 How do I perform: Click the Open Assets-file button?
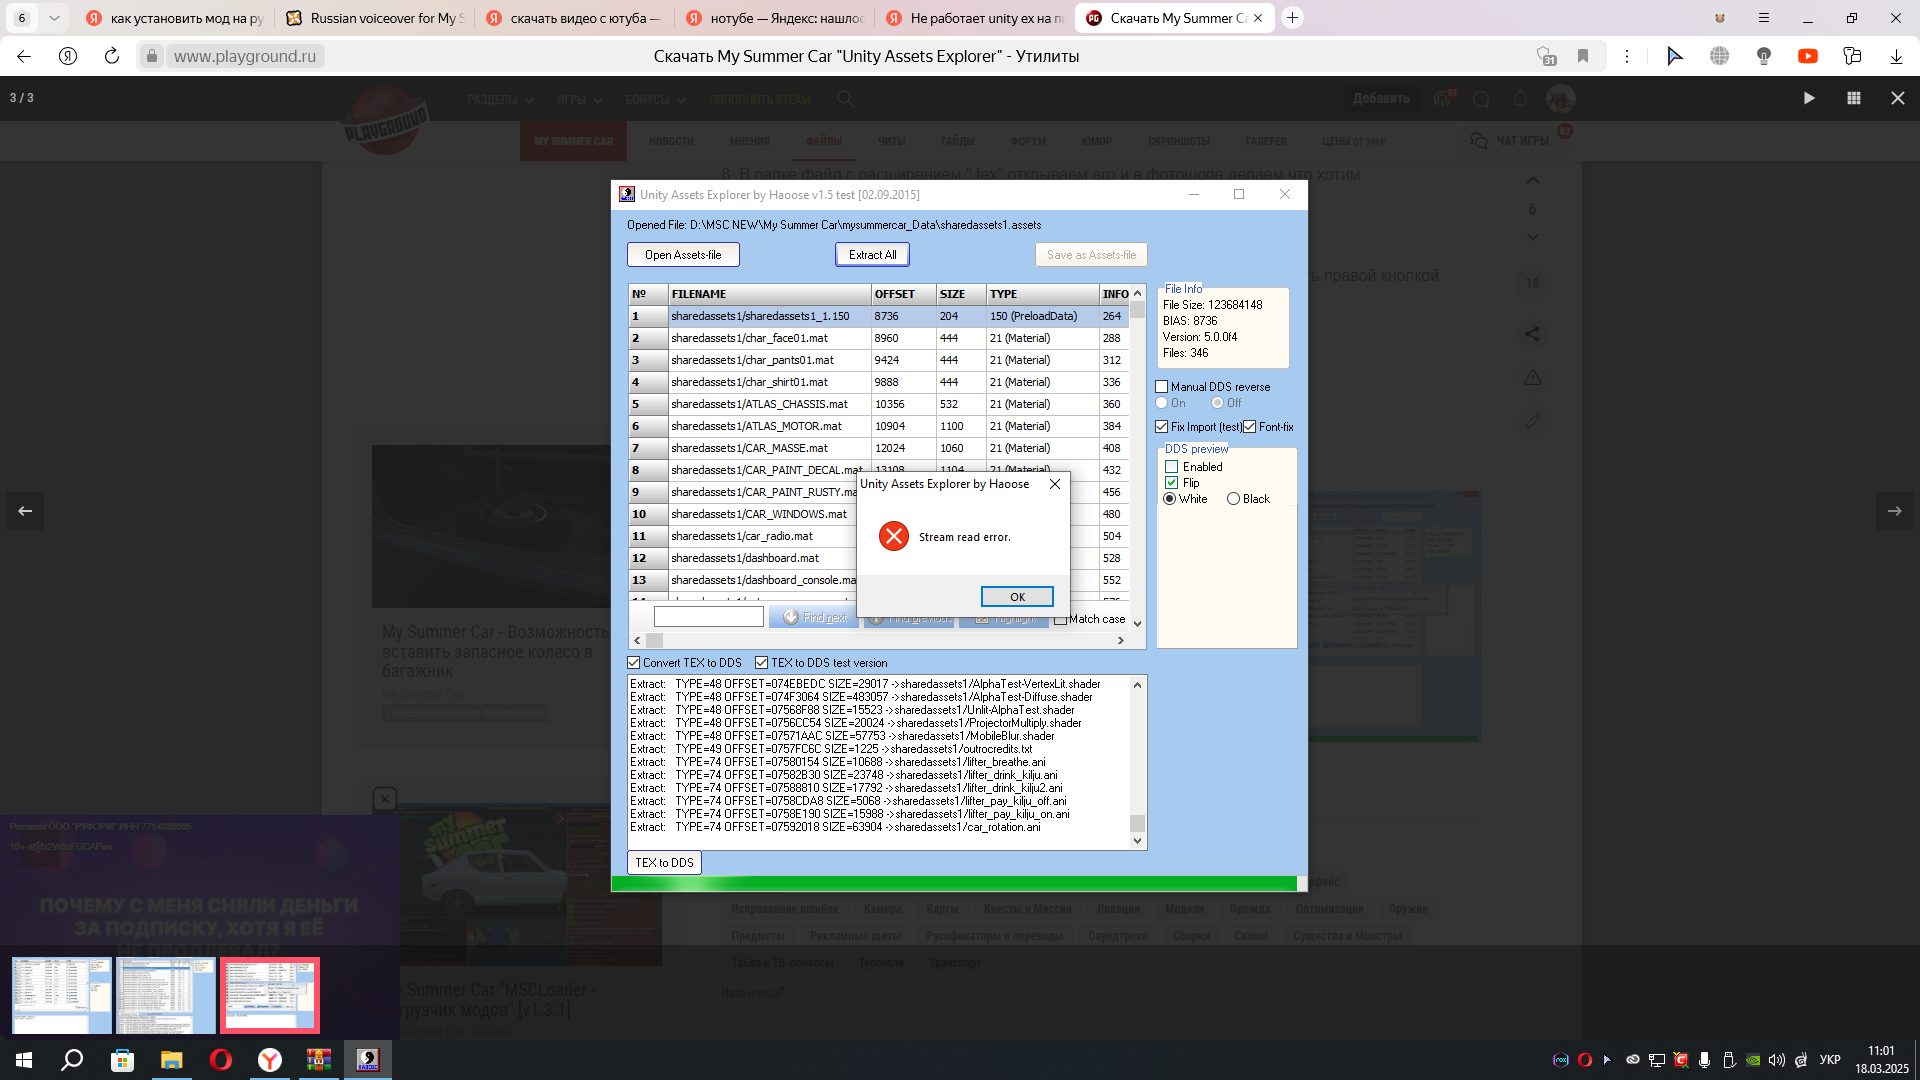point(683,255)
